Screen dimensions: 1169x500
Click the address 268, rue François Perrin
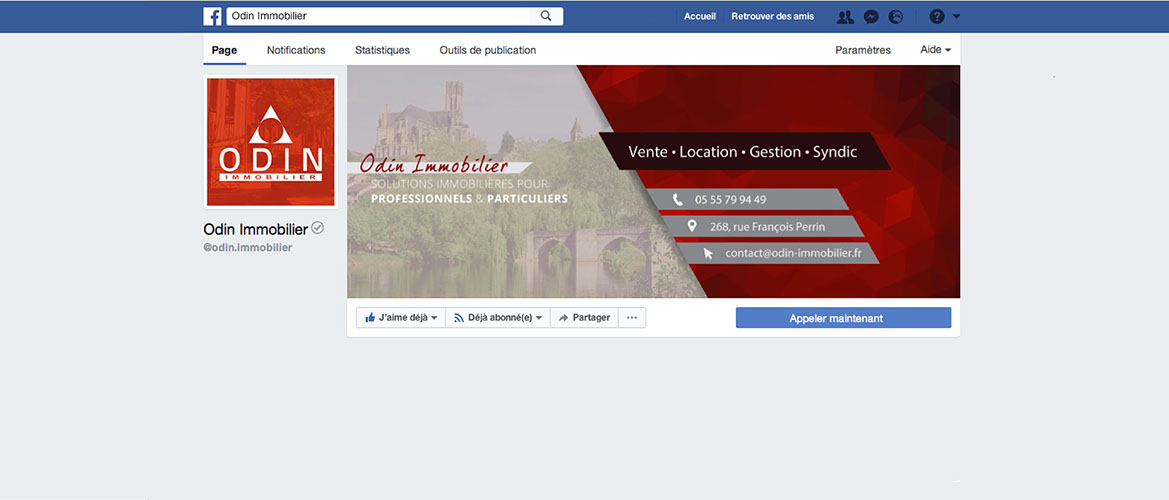767,227
